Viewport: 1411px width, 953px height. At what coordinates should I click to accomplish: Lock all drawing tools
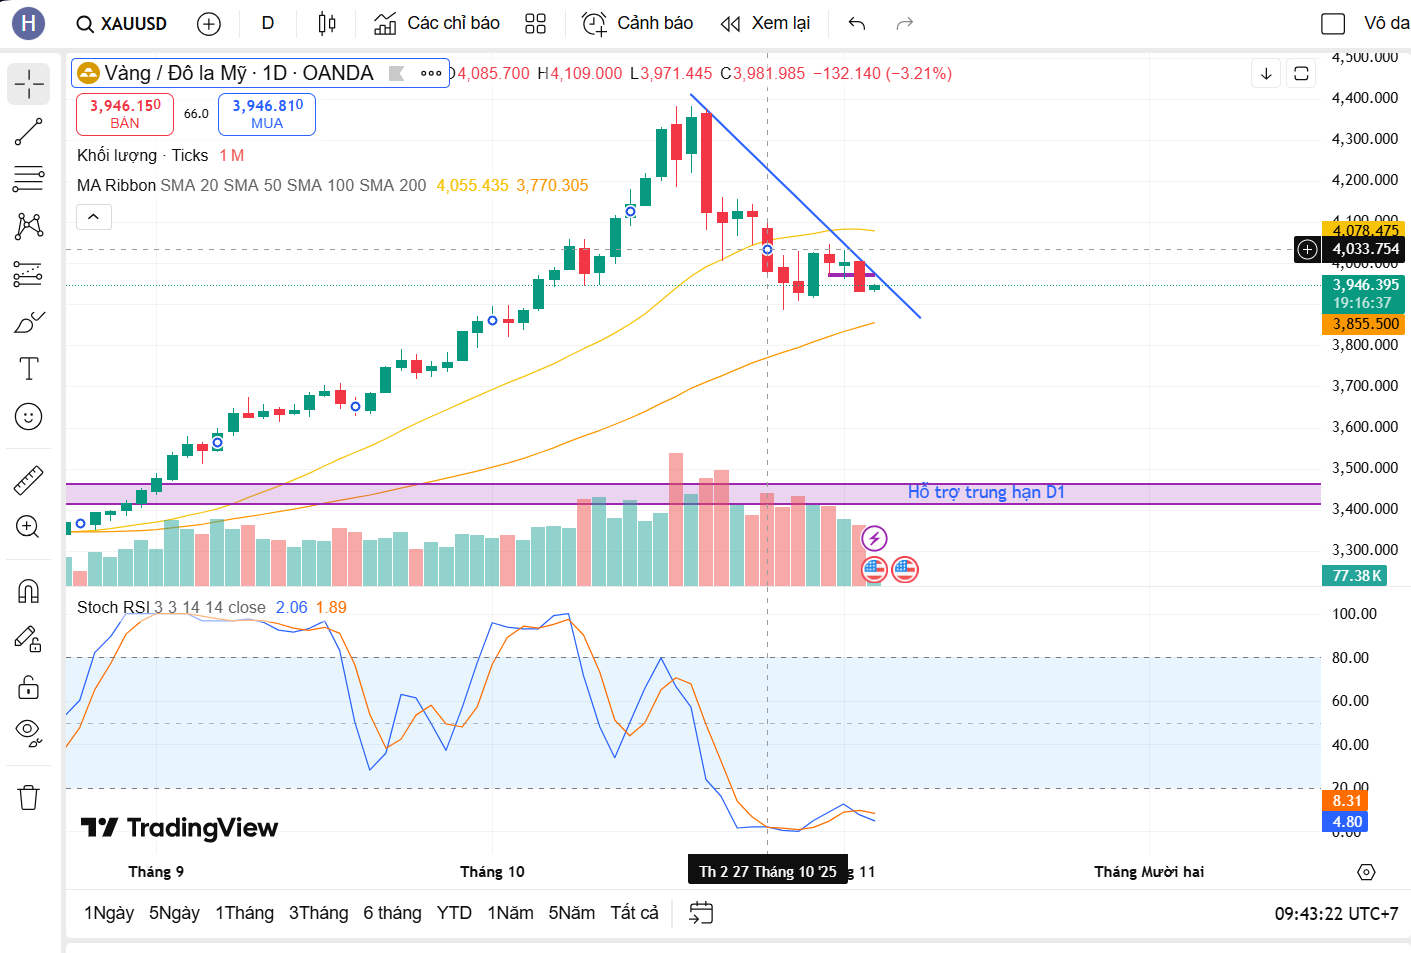click(28, 687)
